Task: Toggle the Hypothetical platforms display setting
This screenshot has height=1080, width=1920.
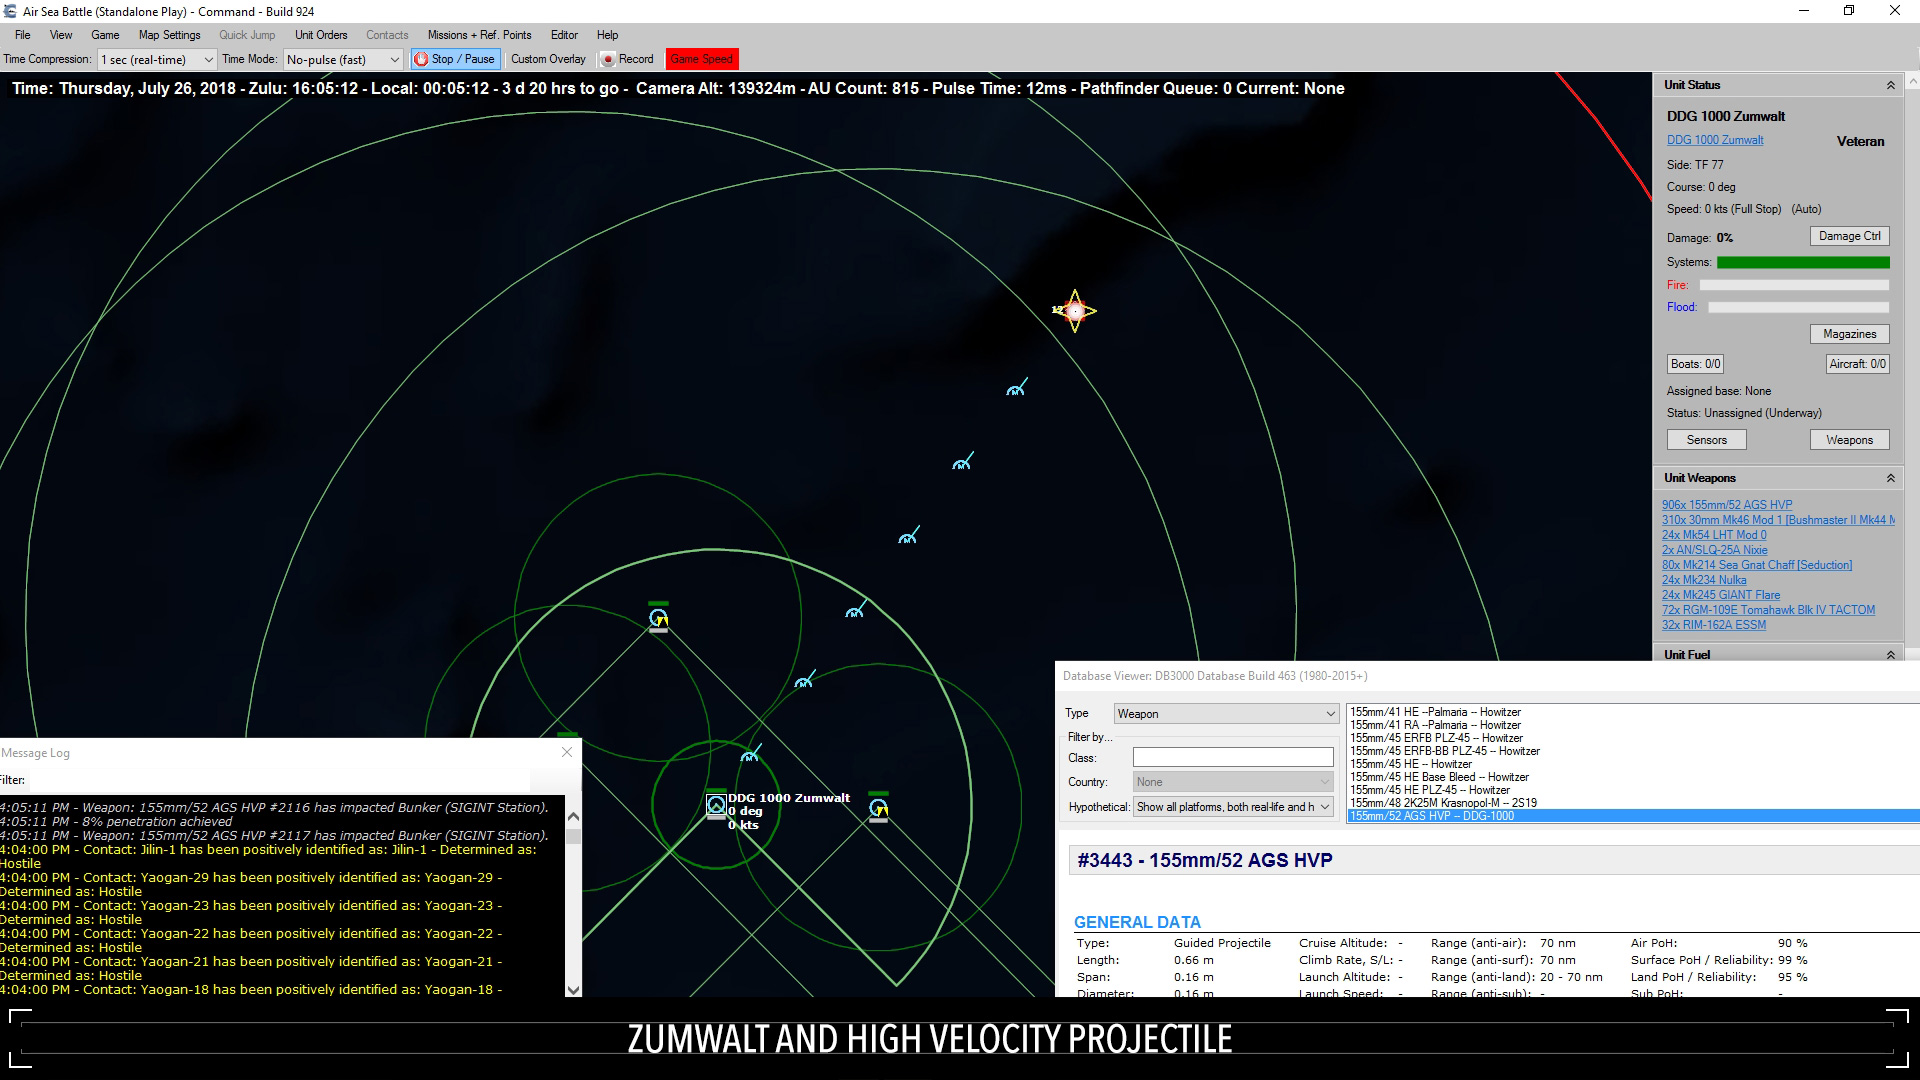Action: pos(1233,806)
